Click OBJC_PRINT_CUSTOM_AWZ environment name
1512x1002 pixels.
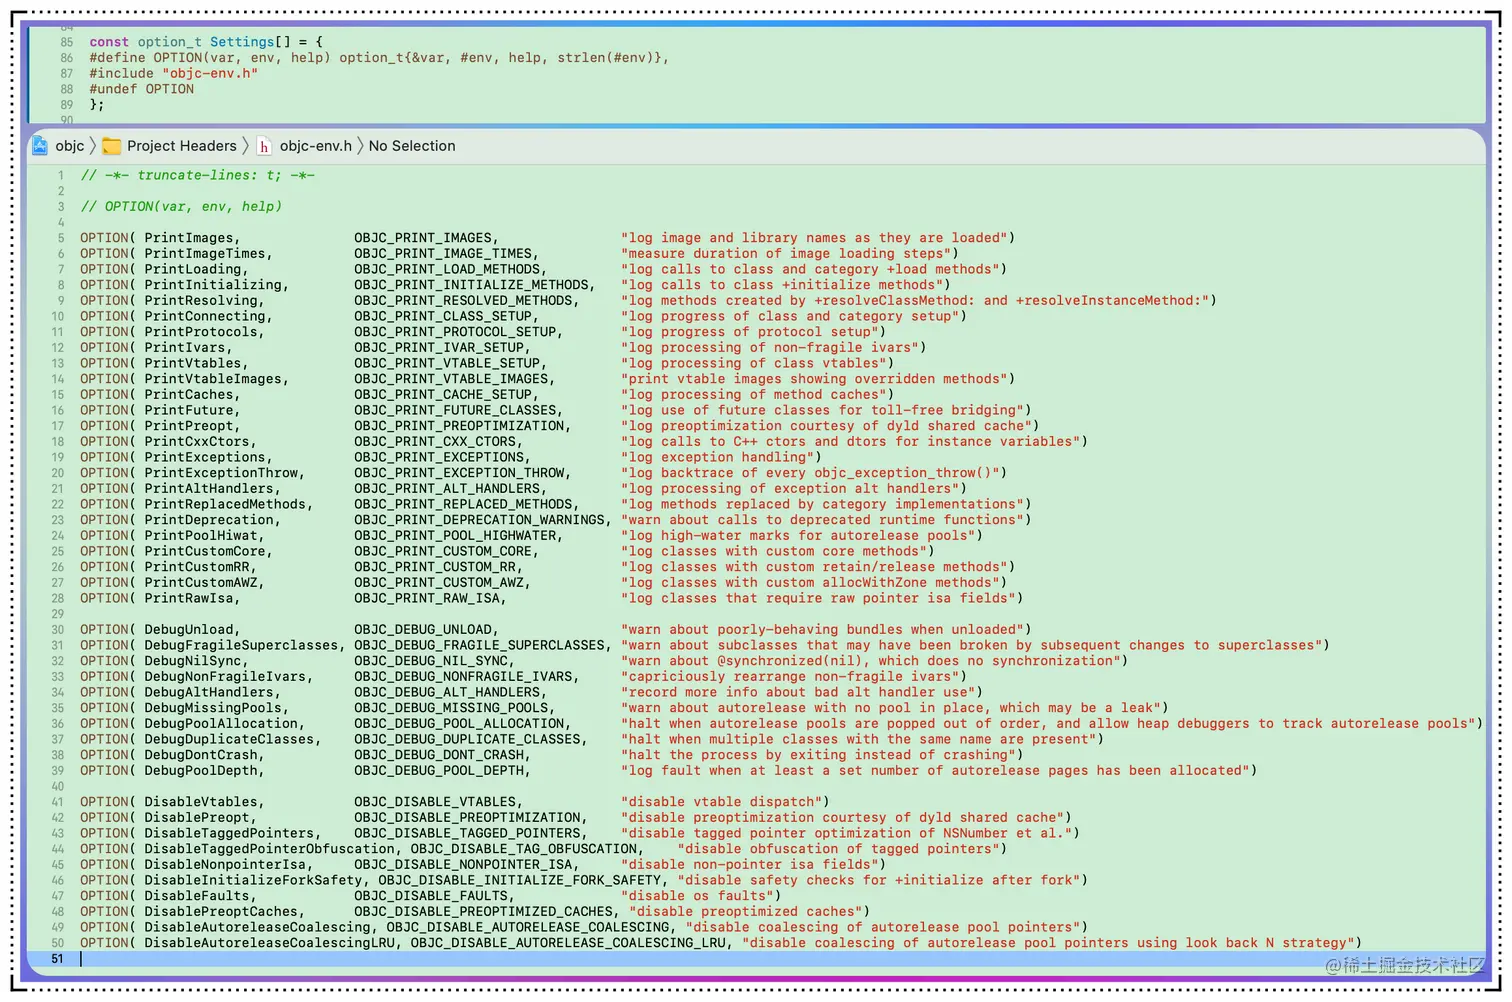(440, 583)
